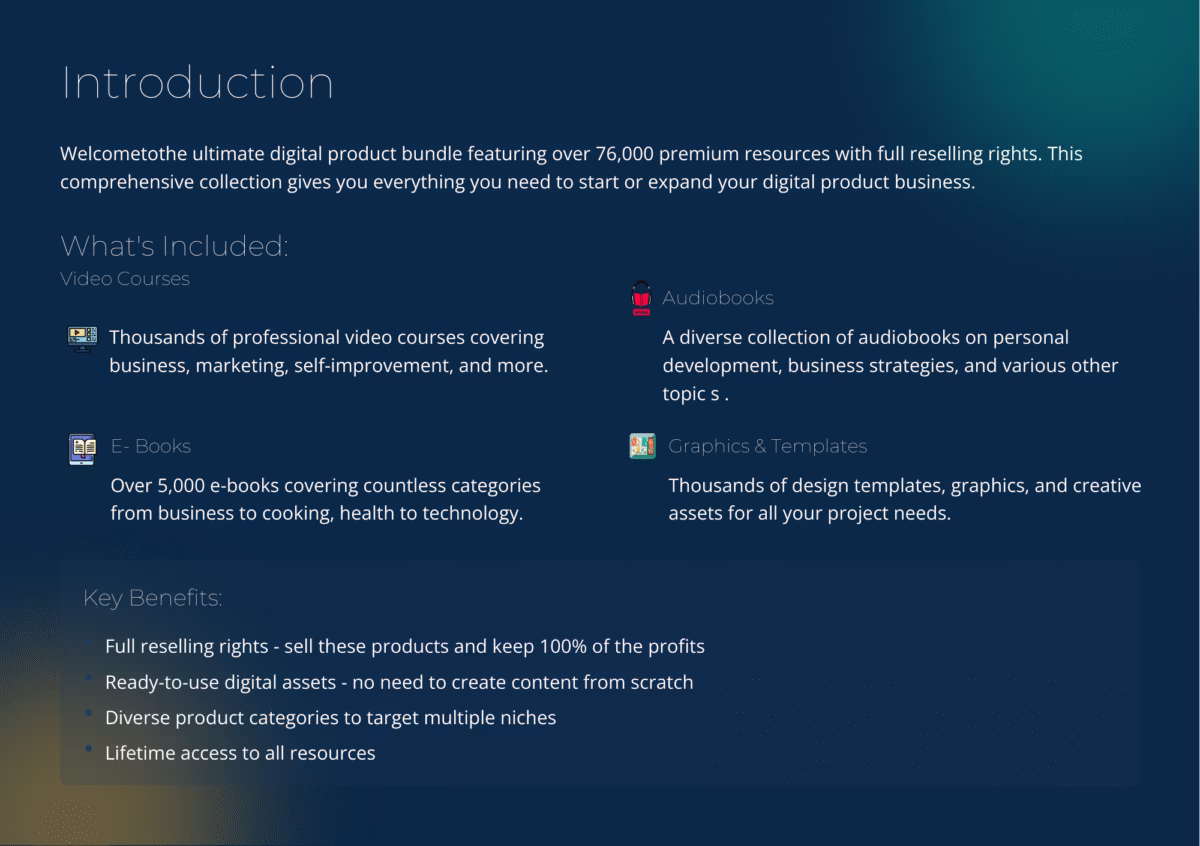The width and height of the screenshot is (1200, 846).
Task: Select the What's Included heading
Action: point(174,246)
